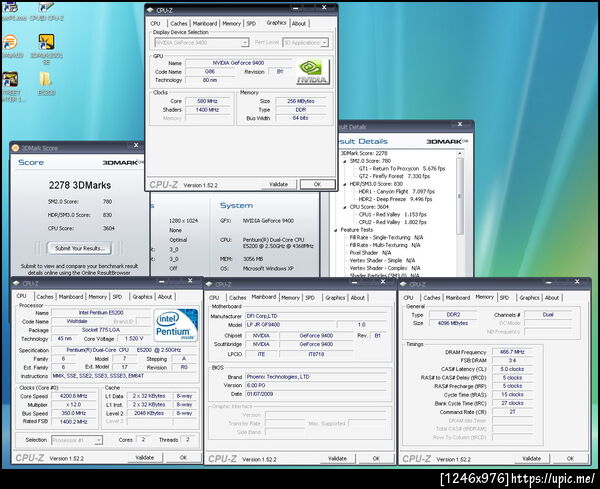Select 'Vertex Shader - Simple' row
Screen dimensions: 600x489
click(x=382, y=261)
